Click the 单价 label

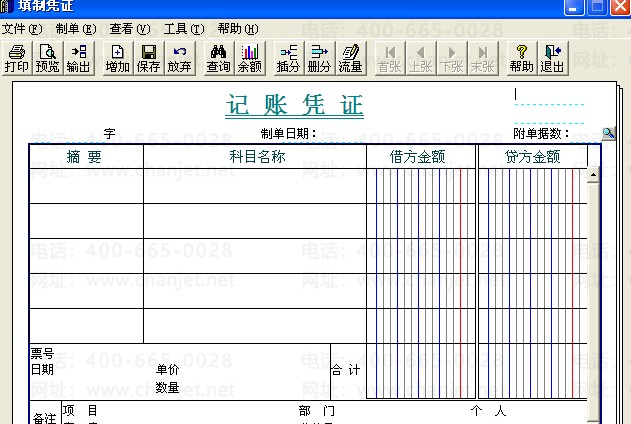(x=167, y=369)
